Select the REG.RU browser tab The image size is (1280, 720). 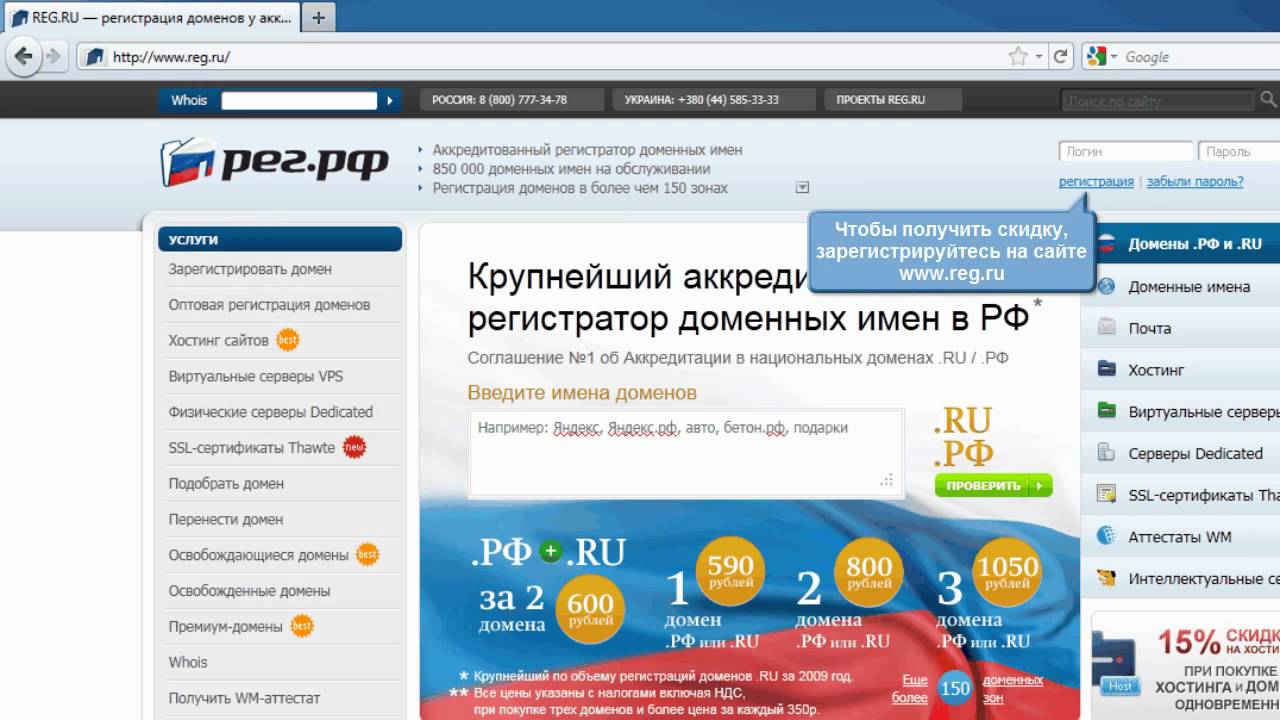[x=150, y=18]
